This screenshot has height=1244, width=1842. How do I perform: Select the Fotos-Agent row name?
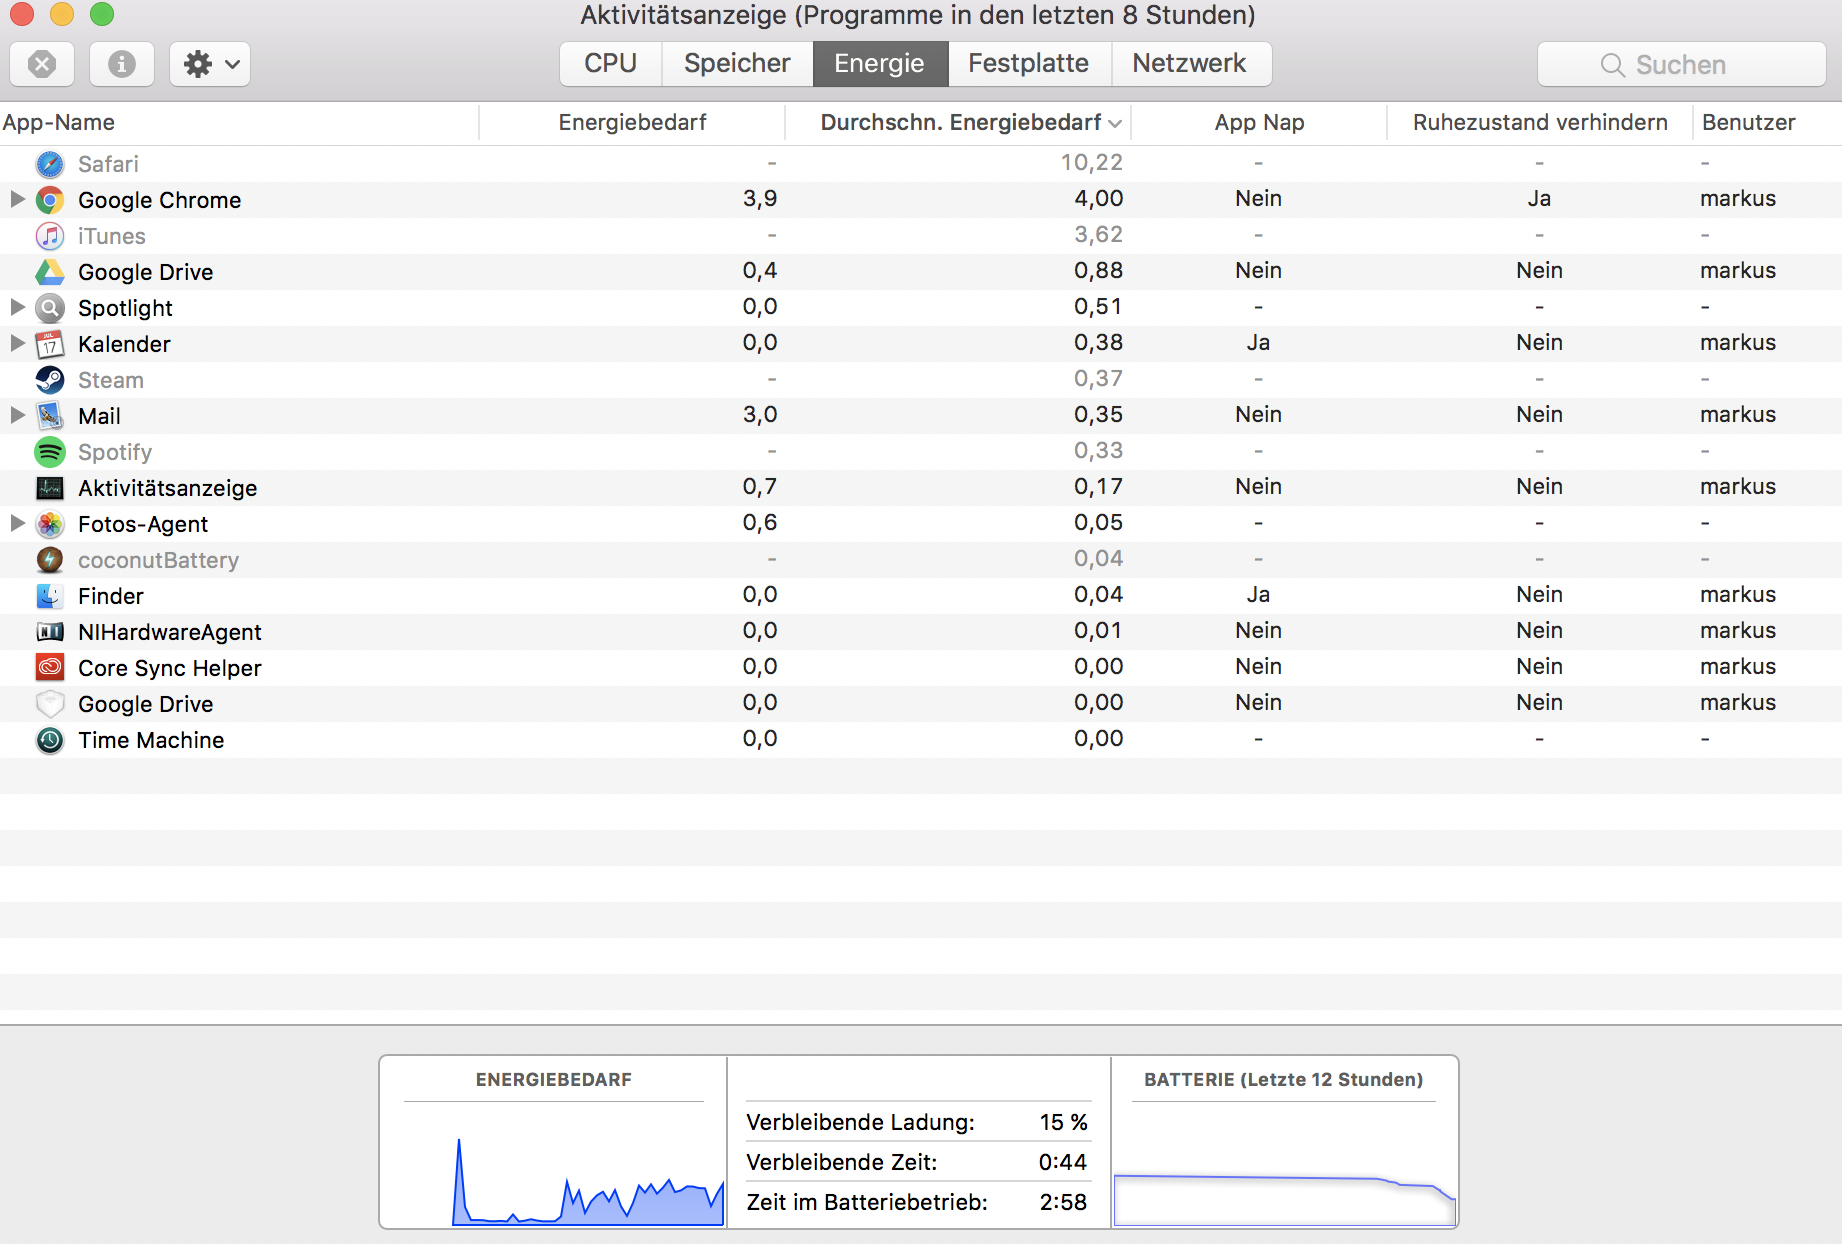click(143, 524)
